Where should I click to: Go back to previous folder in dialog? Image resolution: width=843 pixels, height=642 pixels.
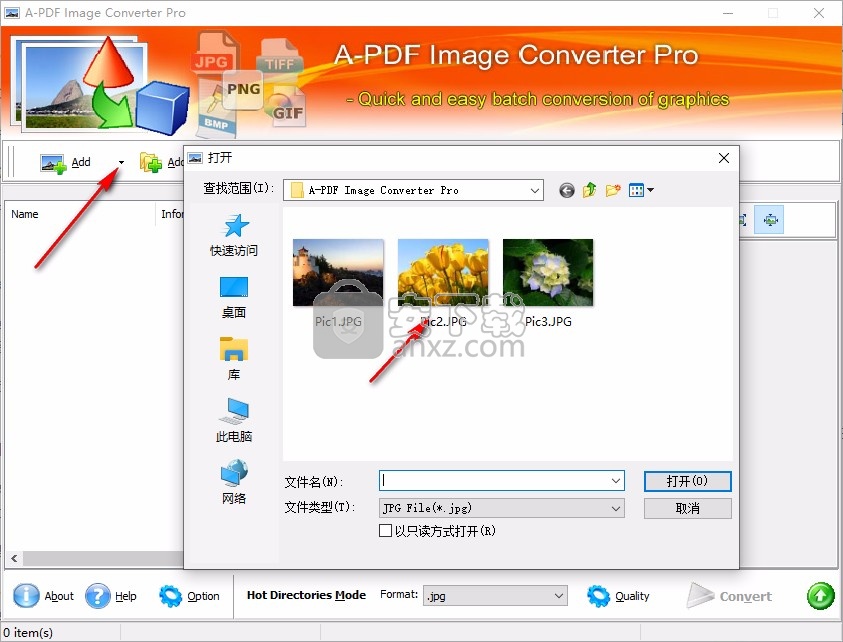pos(567,190)
